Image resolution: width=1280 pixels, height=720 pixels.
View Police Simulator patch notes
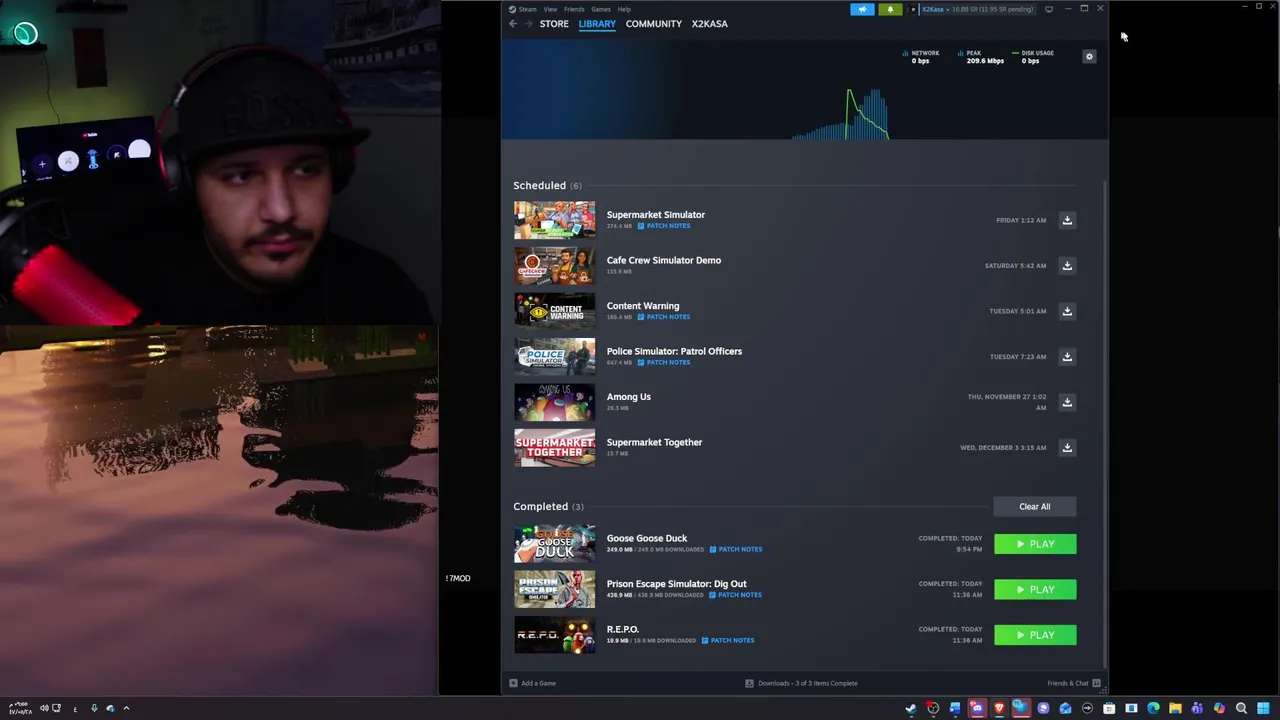click(x=664, y=362)
